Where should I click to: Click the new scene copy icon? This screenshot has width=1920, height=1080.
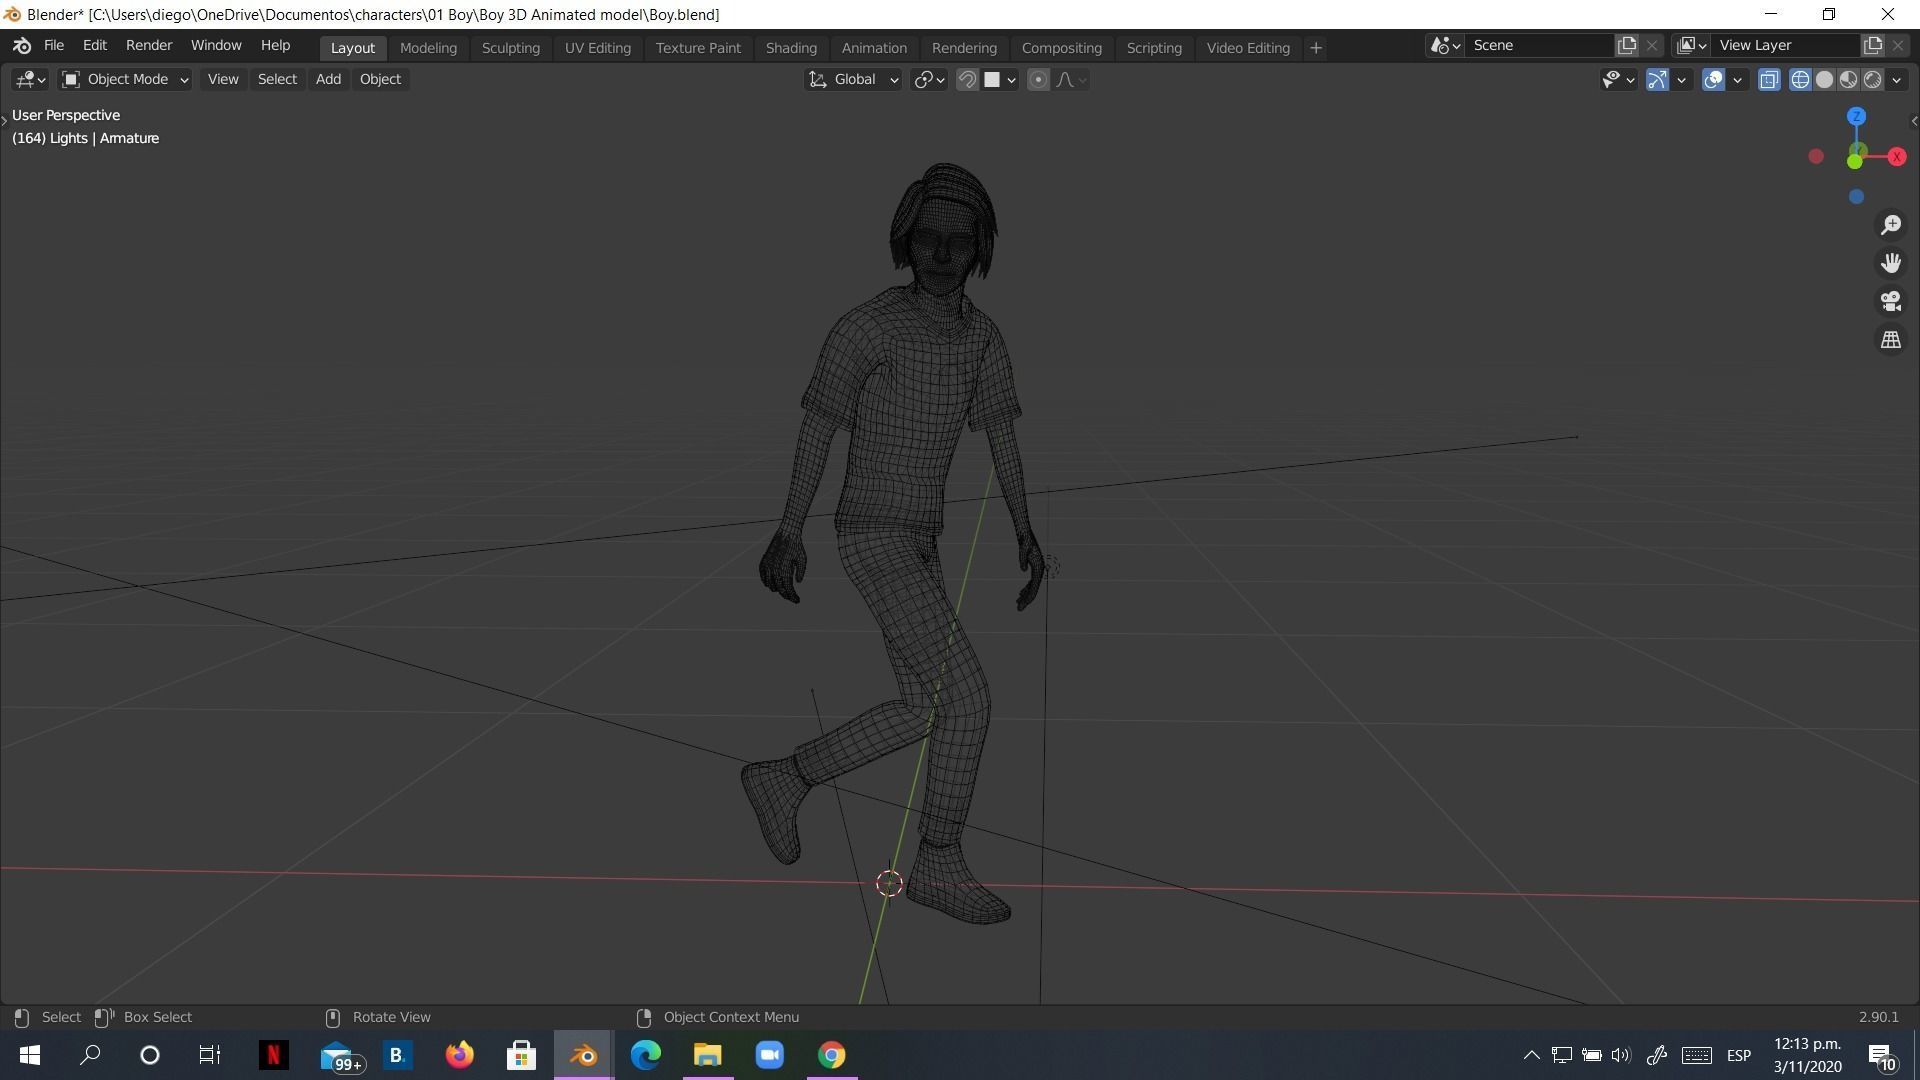pos(1627,45)
